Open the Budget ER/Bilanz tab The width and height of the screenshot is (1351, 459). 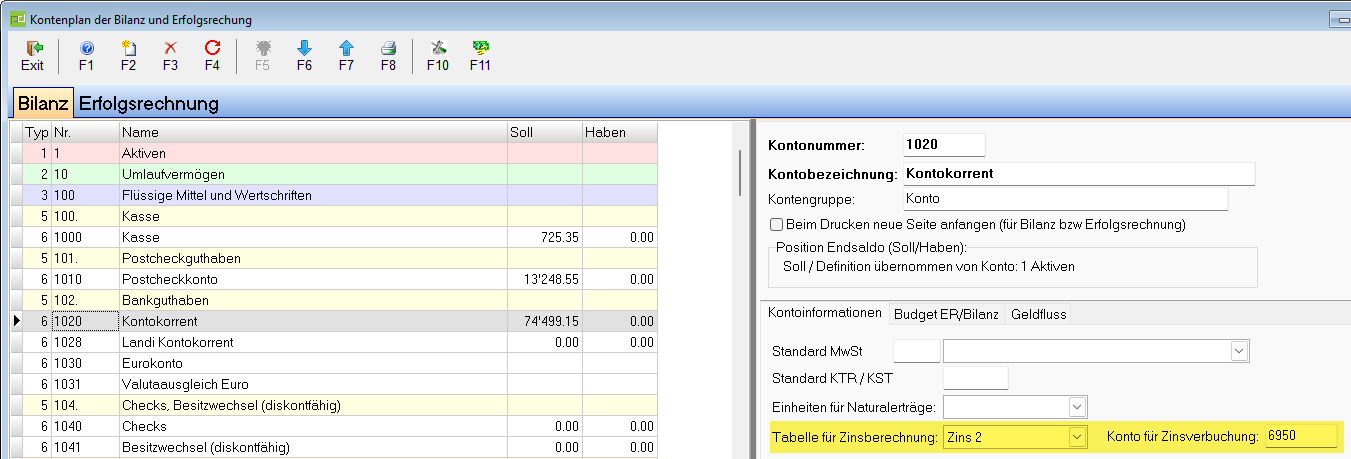coord(947,313)
